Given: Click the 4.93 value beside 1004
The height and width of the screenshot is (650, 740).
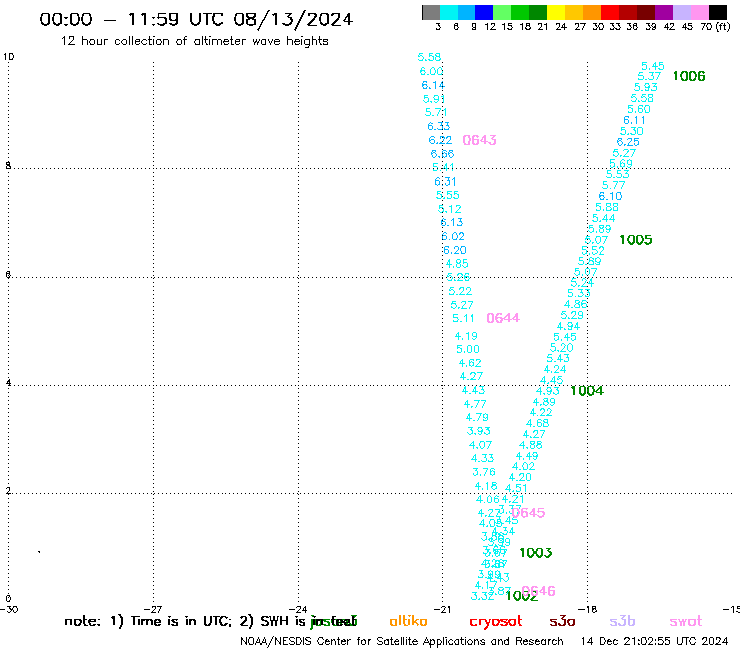Looking at the screenshot, I should (547, 391).
